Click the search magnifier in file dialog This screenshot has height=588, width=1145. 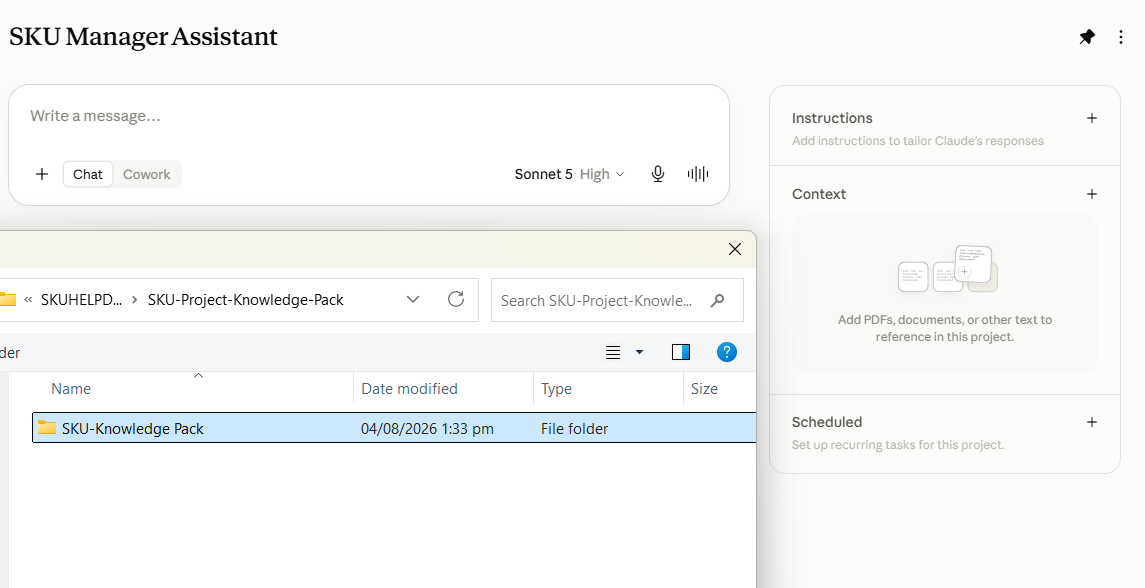[x=718, y=299]
